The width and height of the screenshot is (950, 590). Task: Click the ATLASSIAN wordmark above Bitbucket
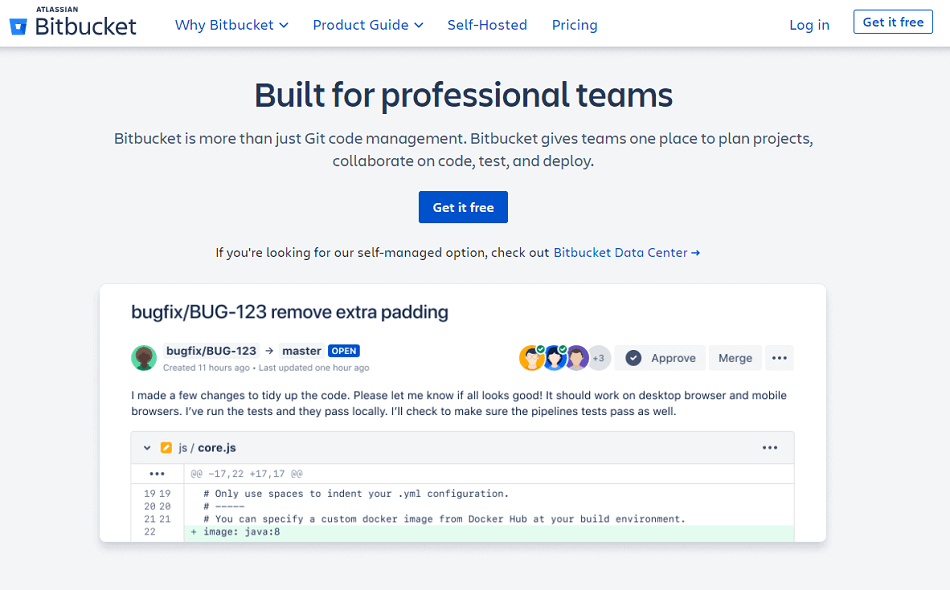click(57, 9)
